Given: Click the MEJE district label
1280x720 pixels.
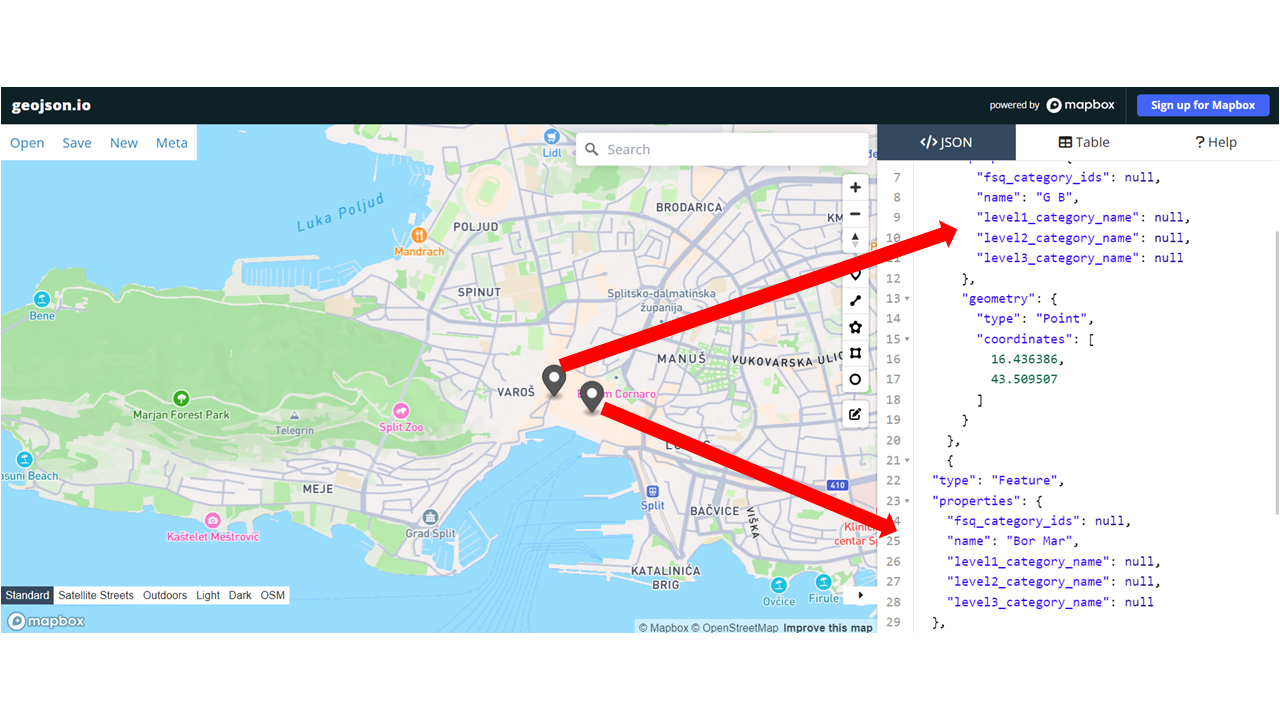Looking at the screenshot, I should (318, 489).
